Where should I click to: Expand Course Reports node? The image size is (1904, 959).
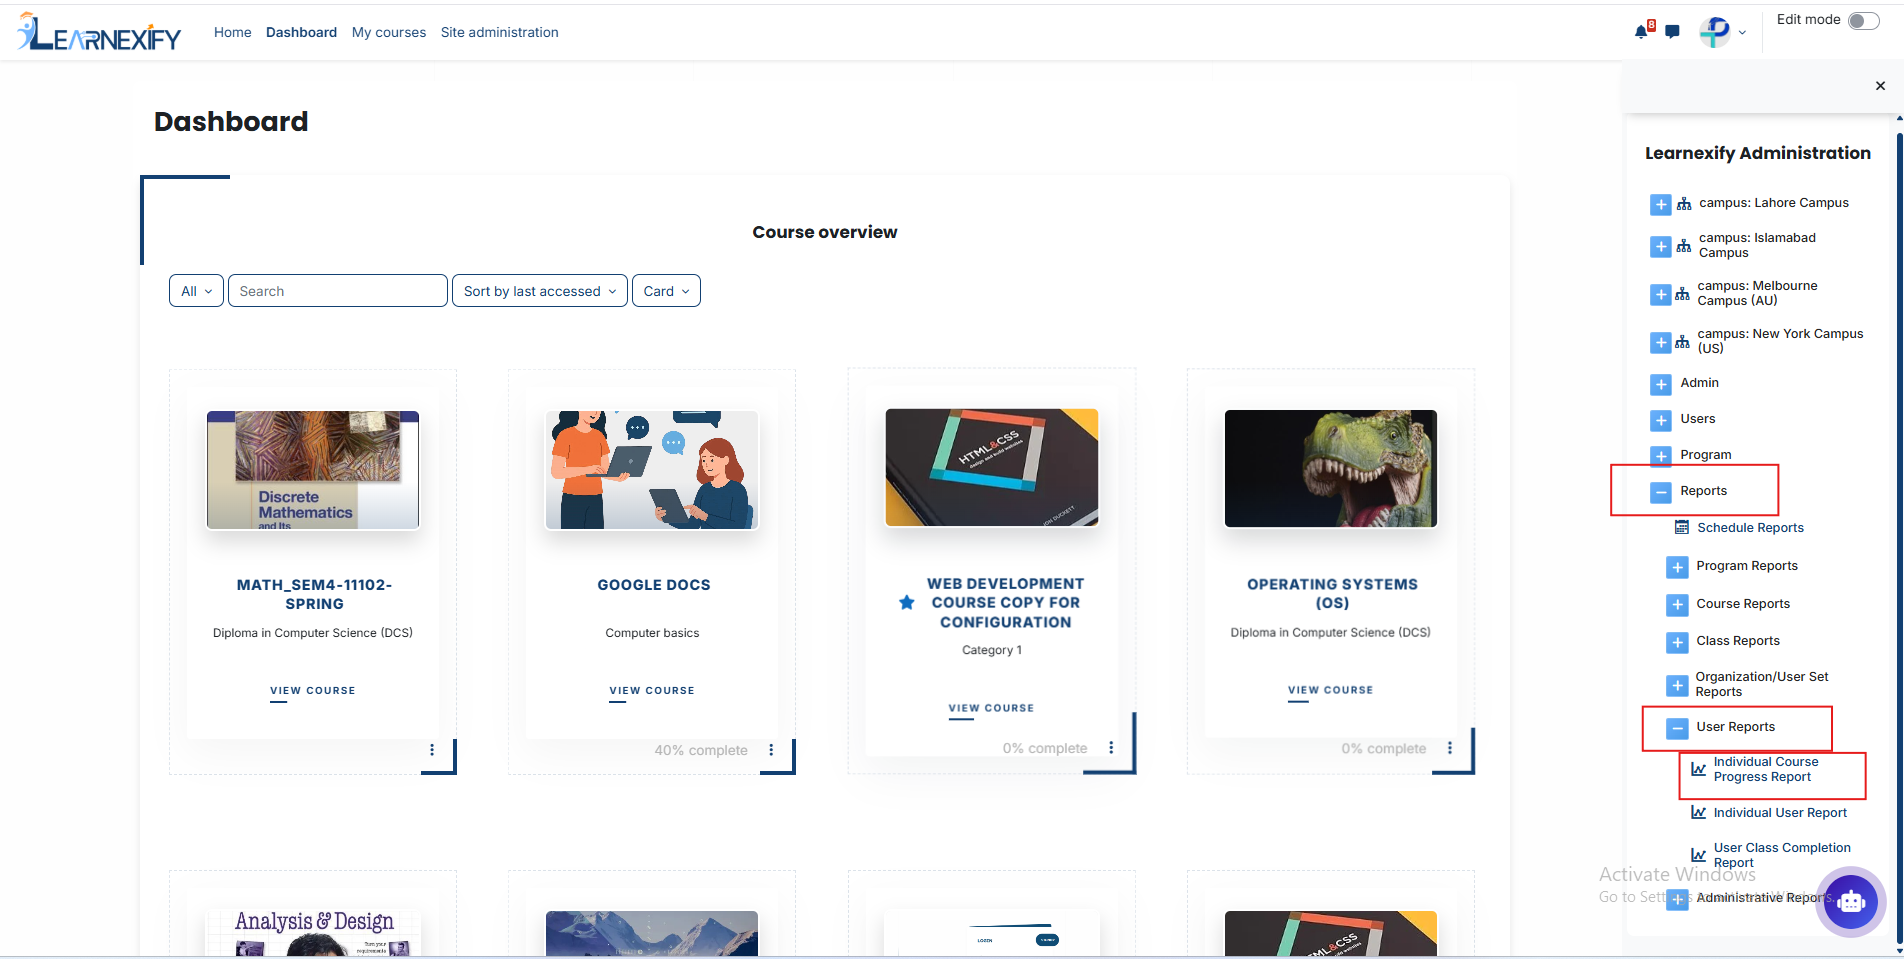(x=1677, y=605)
